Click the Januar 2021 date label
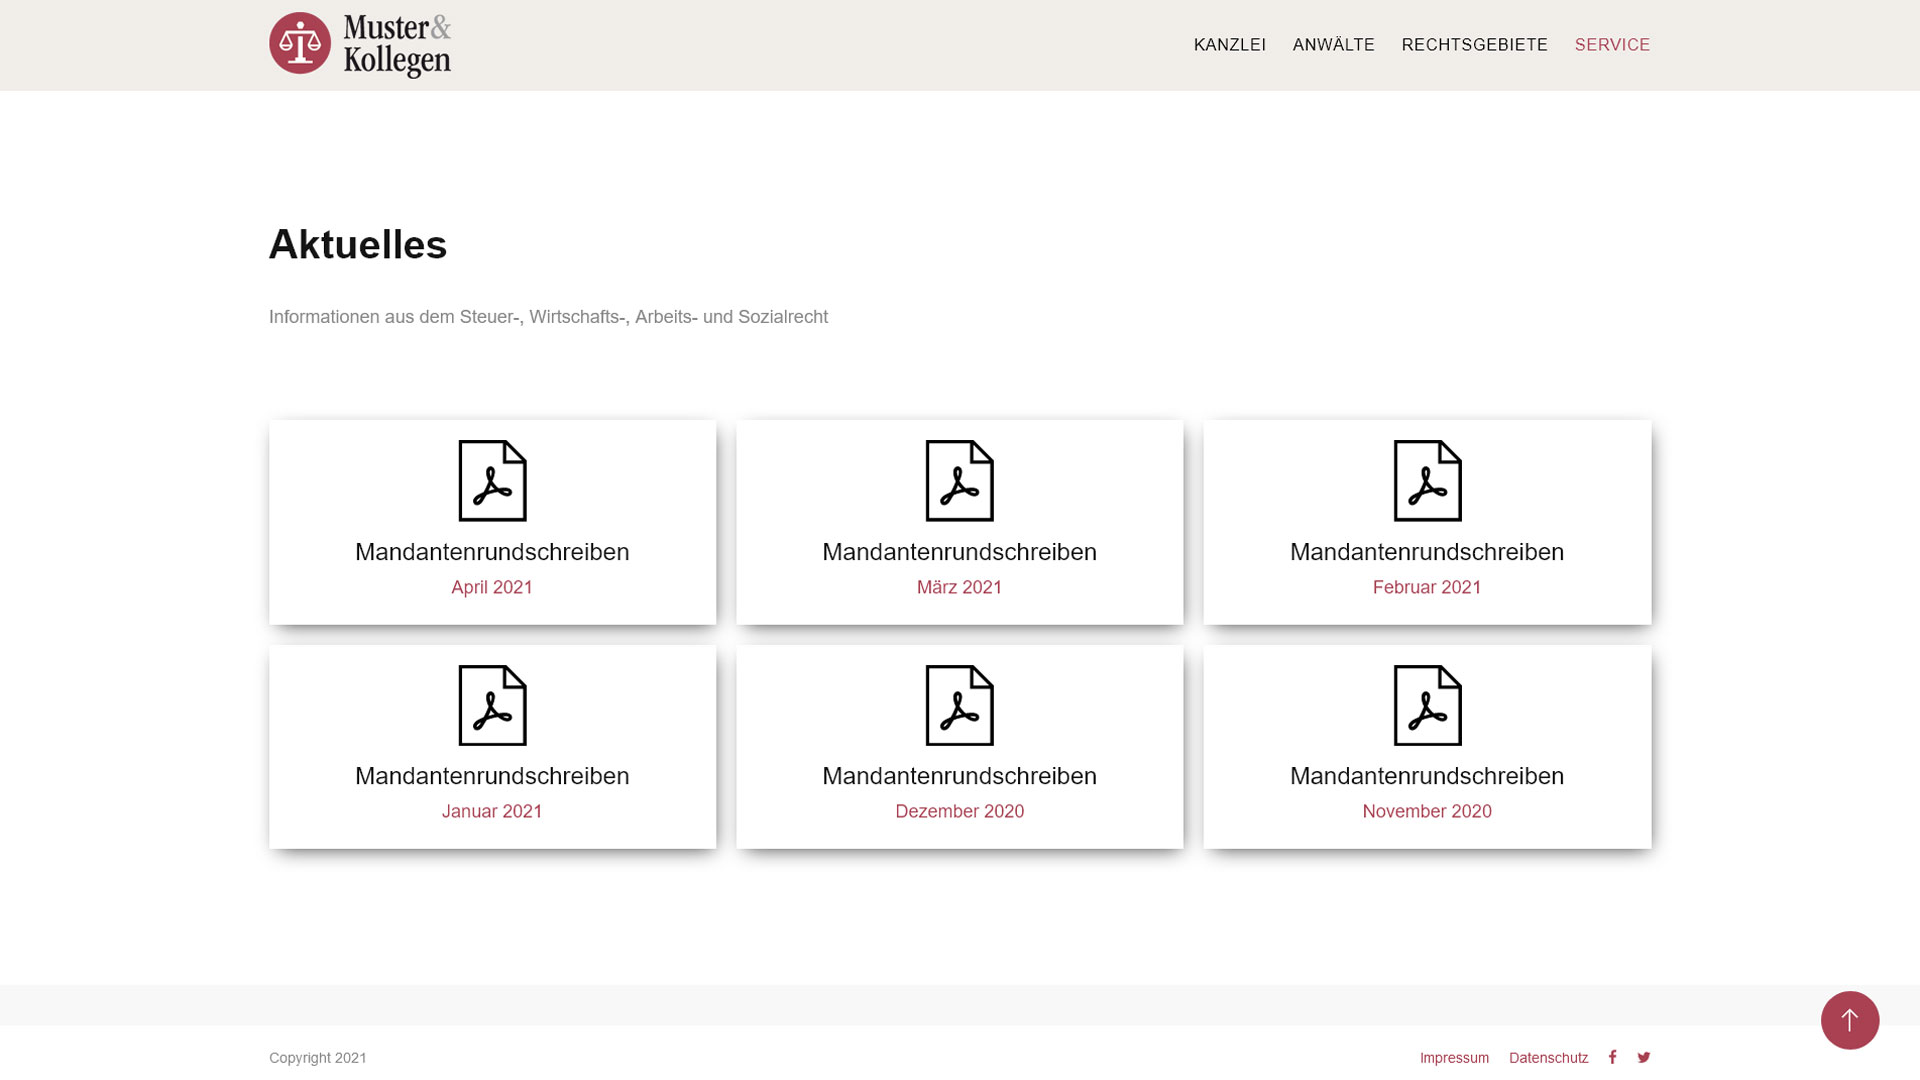Screen dimensions: 1920x1080 (492, 812)
